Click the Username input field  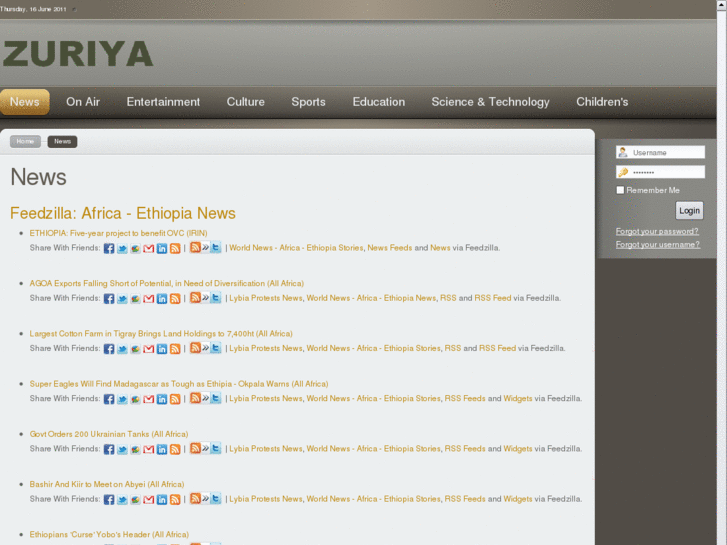(x=660, y=152)
